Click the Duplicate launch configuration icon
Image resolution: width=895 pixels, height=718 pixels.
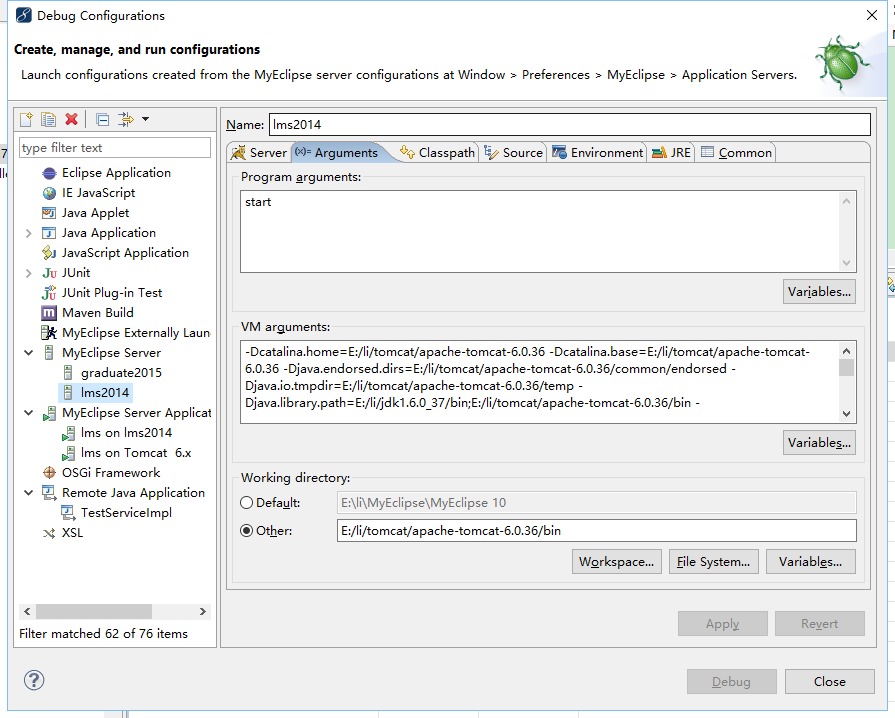click(49, 119)
